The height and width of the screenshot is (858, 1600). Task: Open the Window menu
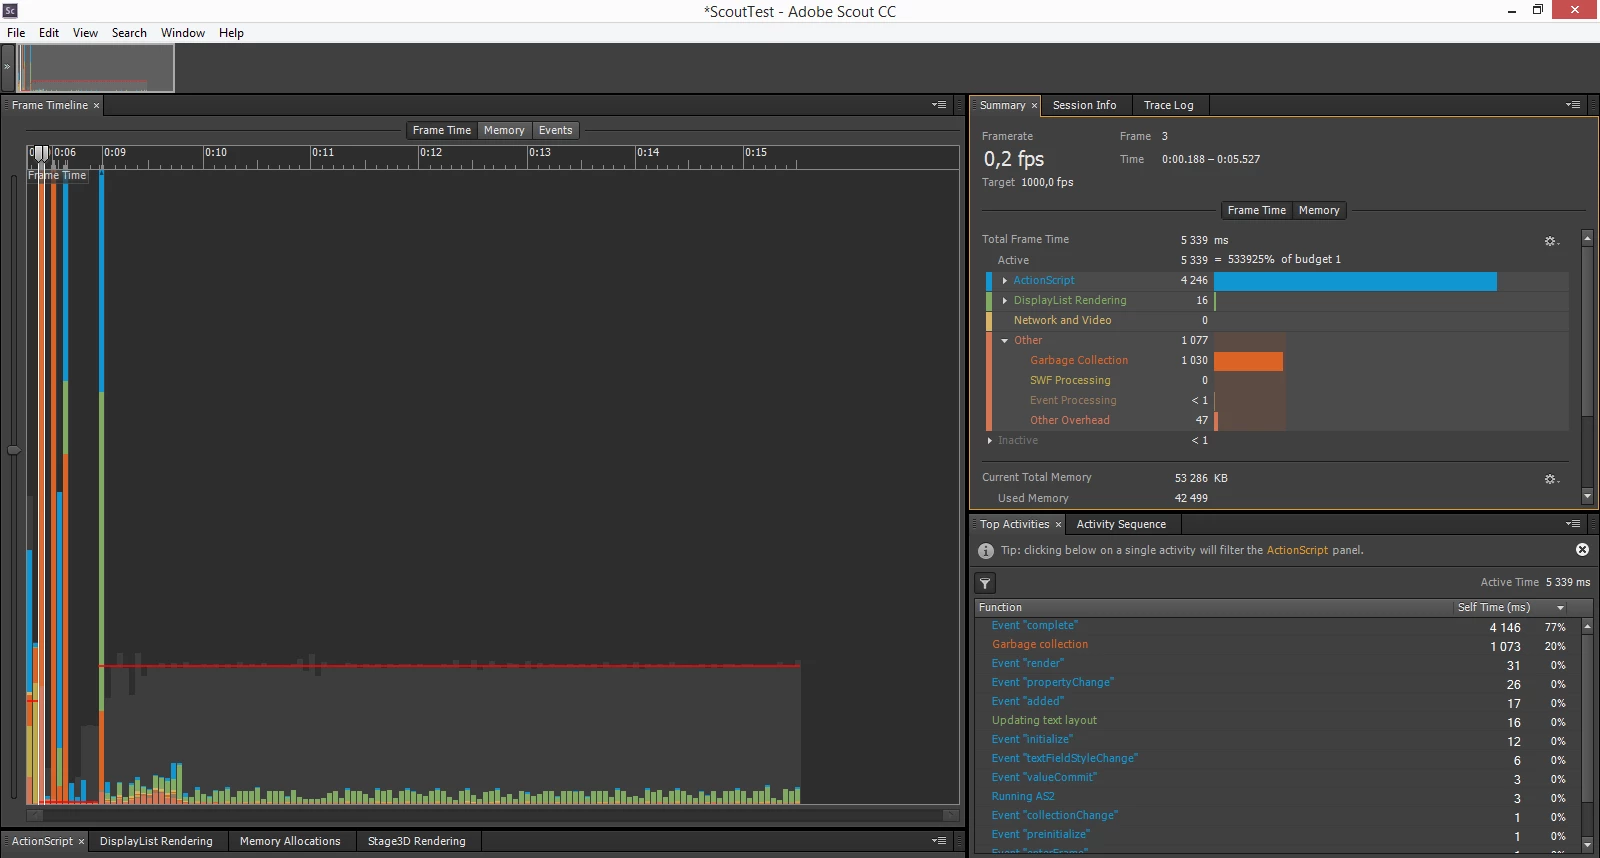(x=183, y=33)
